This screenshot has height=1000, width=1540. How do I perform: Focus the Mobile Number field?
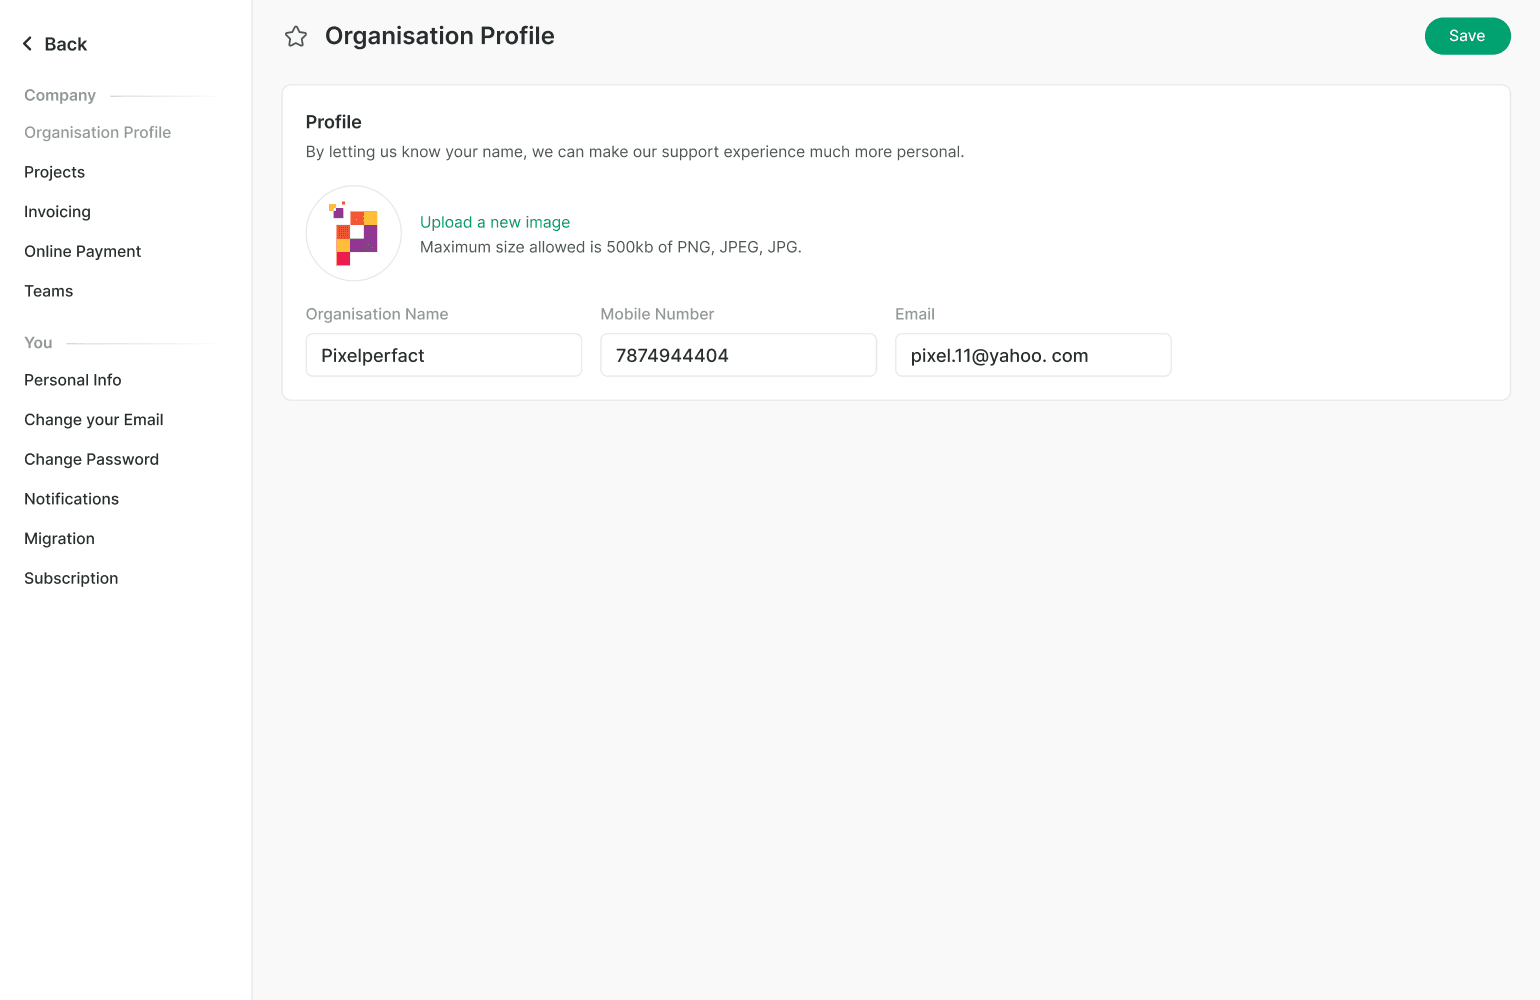pyautogui.click(x=738, y=355)
